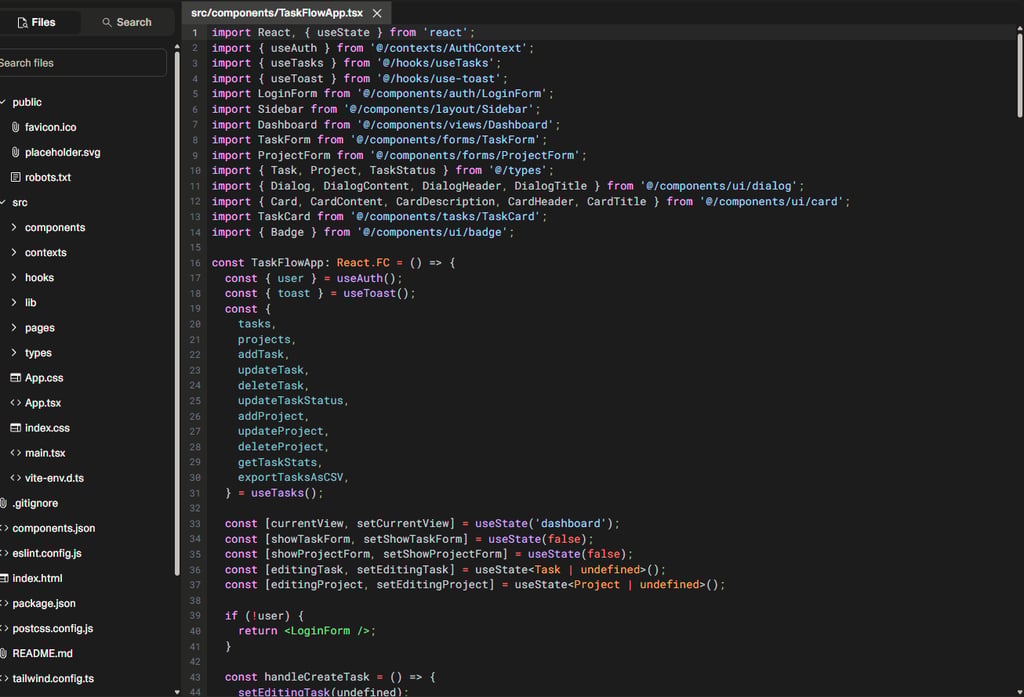This screenshot has height=697, width=1024.
Task: Click the Search files input field
Action: tap(82, 63)
